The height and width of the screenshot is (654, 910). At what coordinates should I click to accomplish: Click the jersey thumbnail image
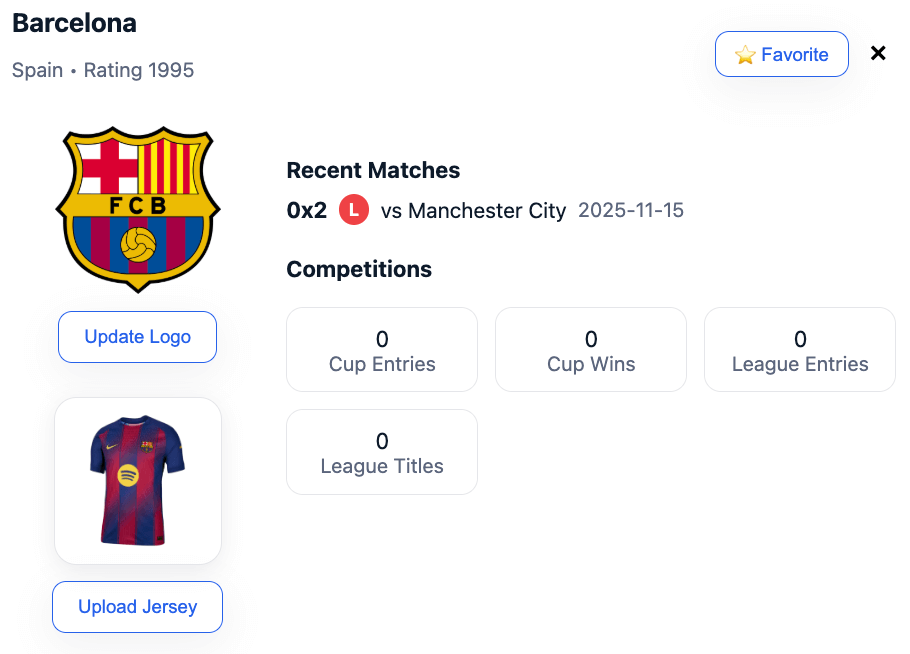click(137, 480)
